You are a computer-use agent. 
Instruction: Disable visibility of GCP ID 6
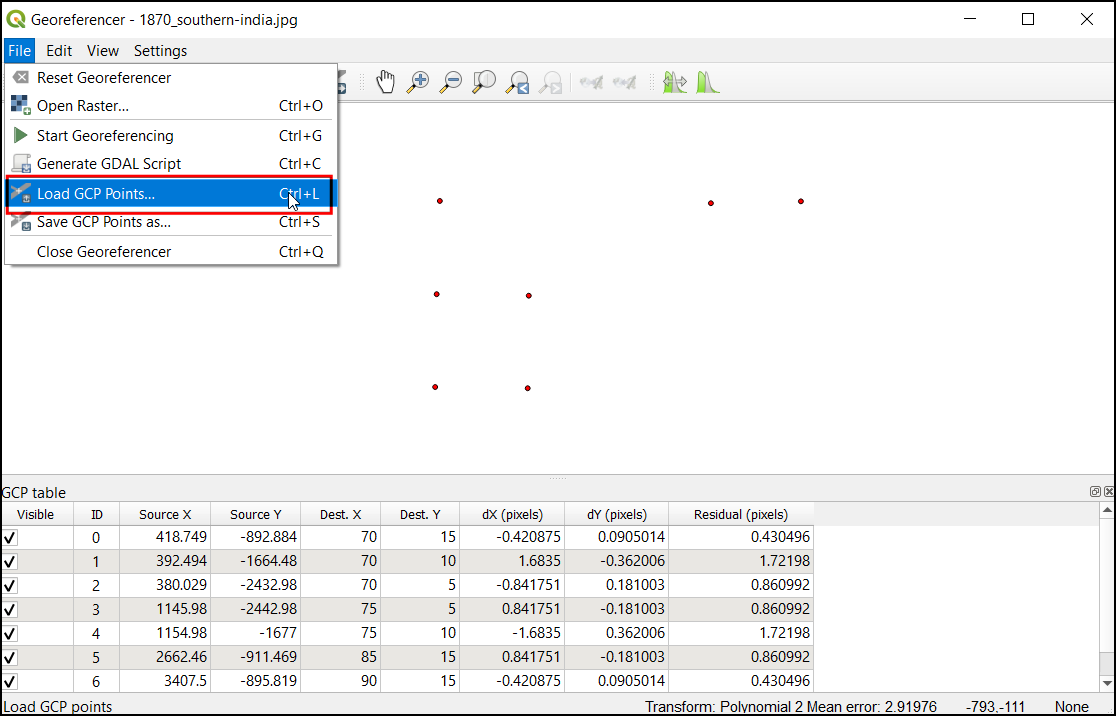click(x=11, y=681)
